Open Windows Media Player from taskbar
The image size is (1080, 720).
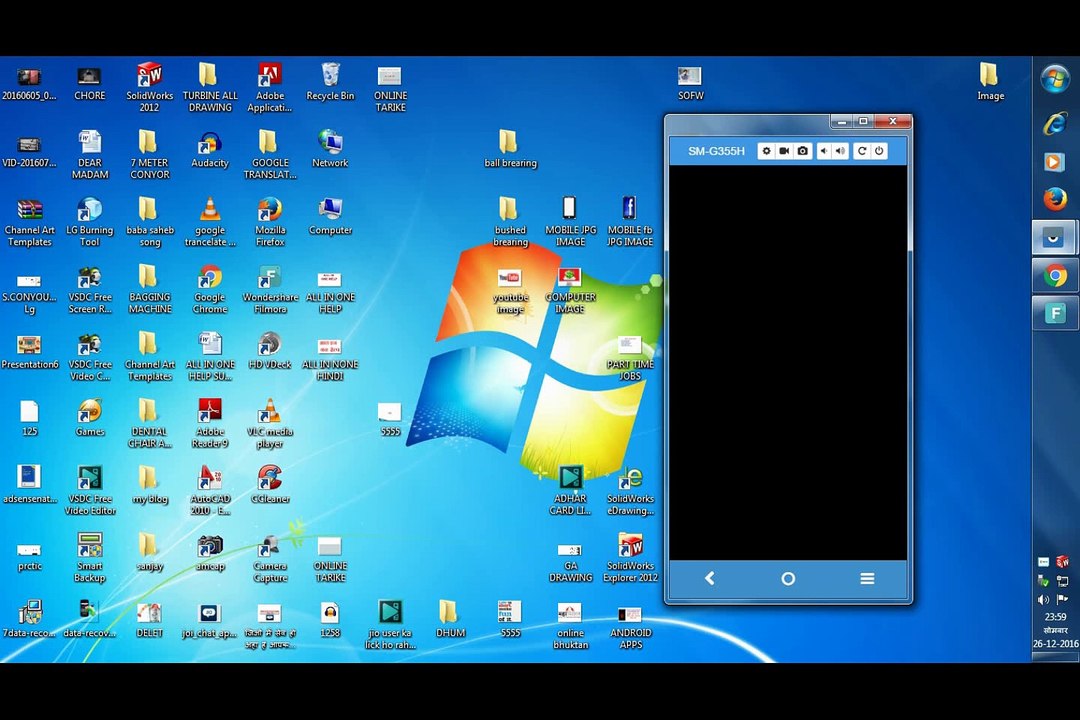pos(1055,162)
